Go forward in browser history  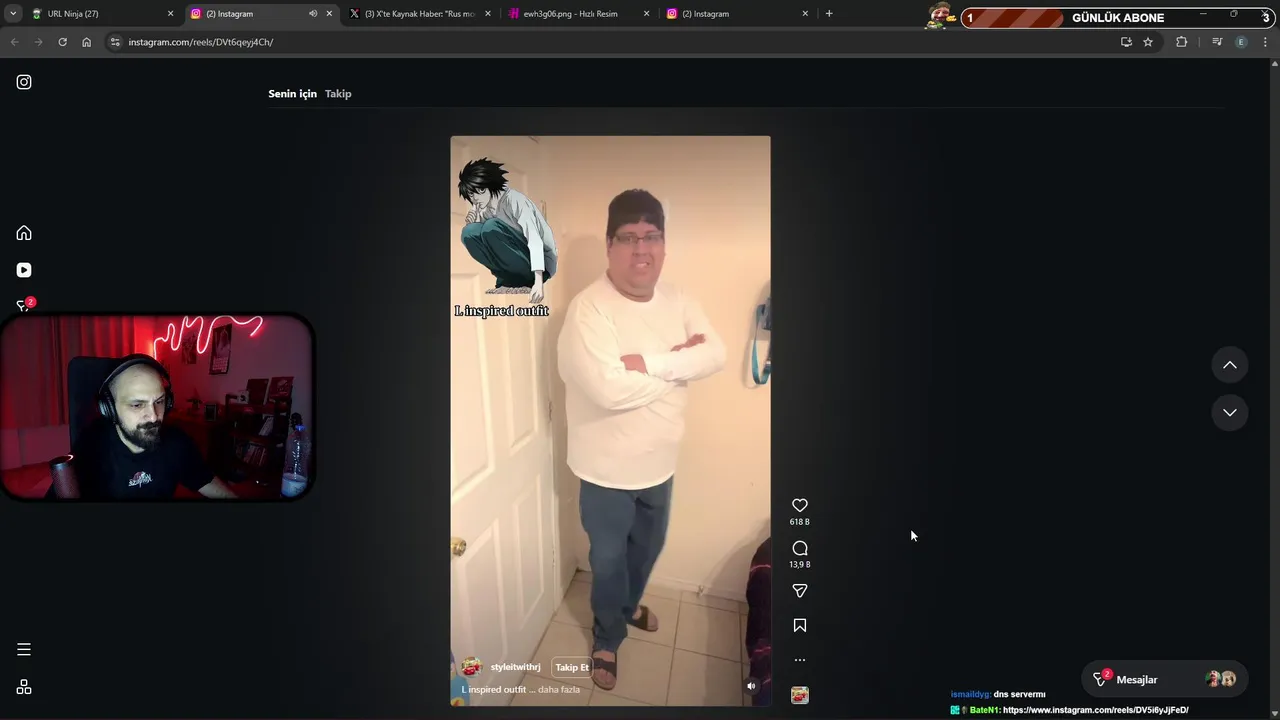(38, 42)
